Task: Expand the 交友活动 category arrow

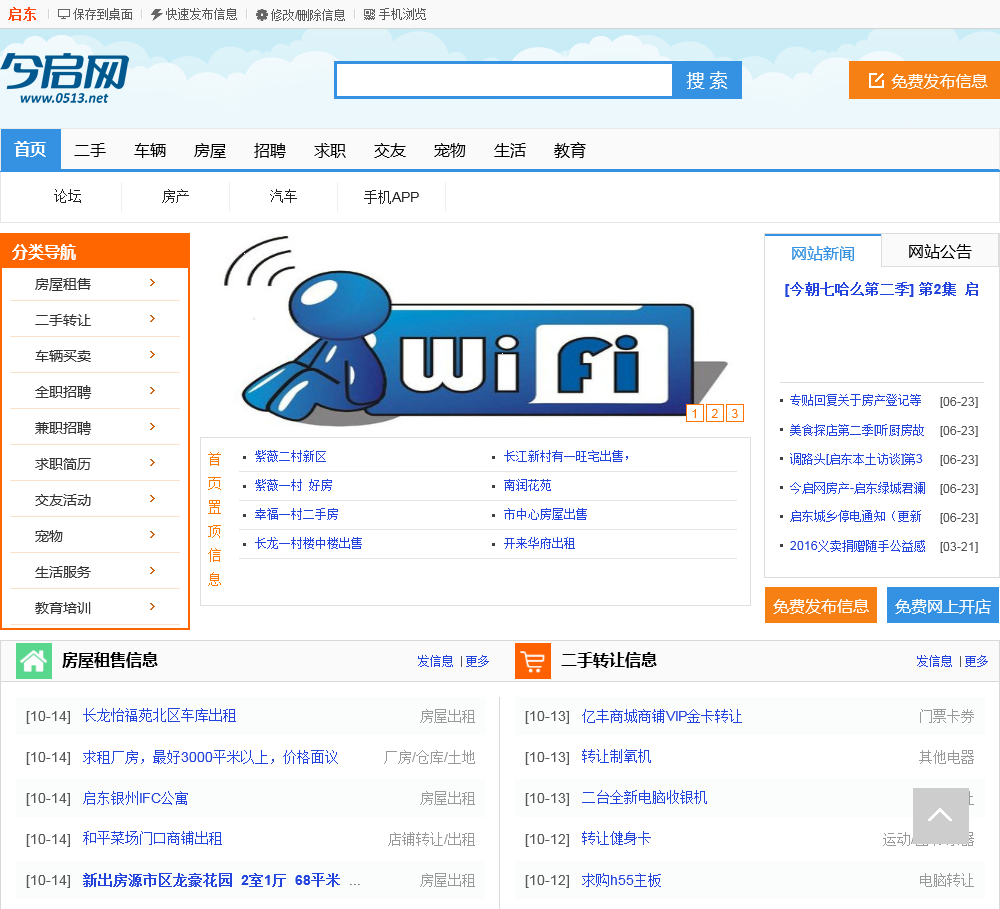Action: tap(152, 499)
